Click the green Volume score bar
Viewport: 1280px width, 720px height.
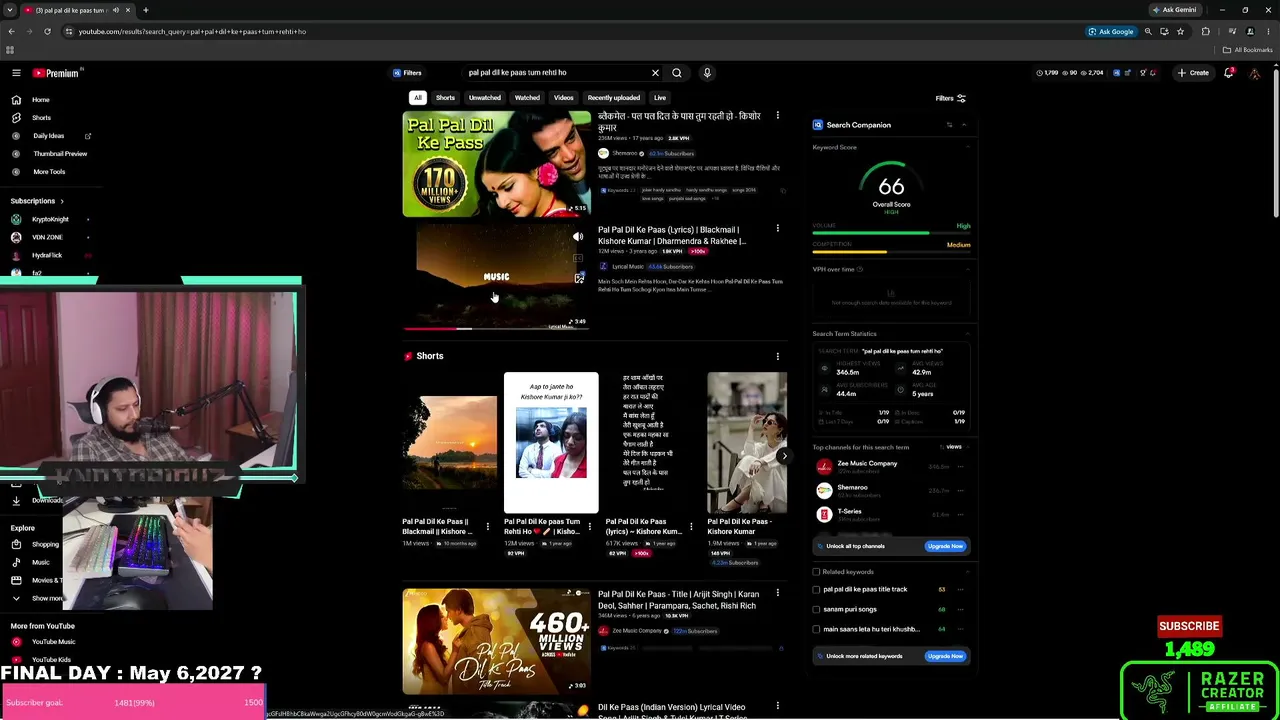(x=870, y=233)
